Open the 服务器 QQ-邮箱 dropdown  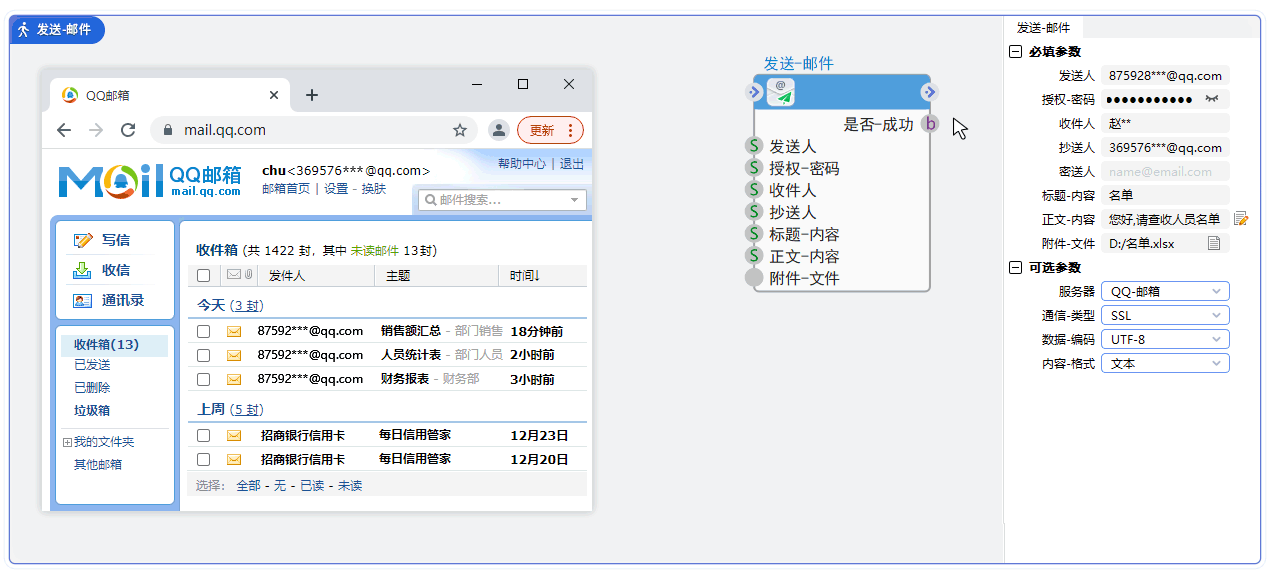click(1165, 291)
